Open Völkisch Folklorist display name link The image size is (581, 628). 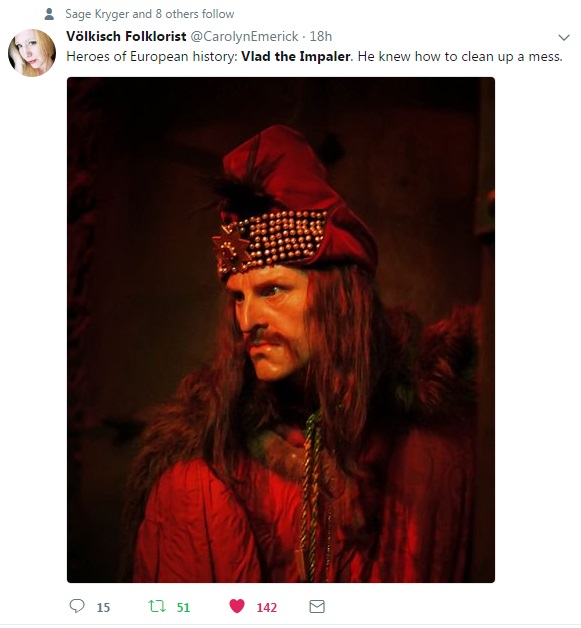(x=126, y=36)
